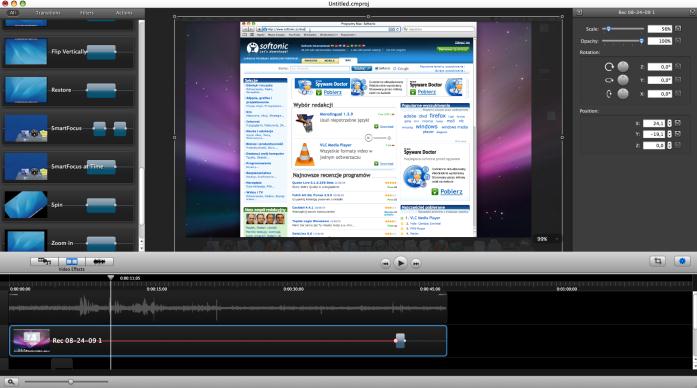Select the Rec 08-24-09 1 clip thumbnail

coord(31,340)
